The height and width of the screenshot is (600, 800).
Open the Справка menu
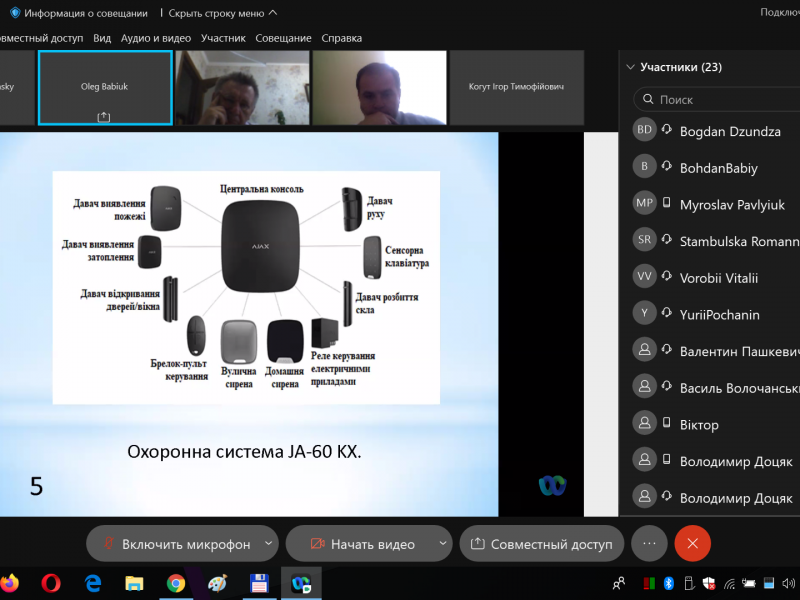(x=342, y=38)
